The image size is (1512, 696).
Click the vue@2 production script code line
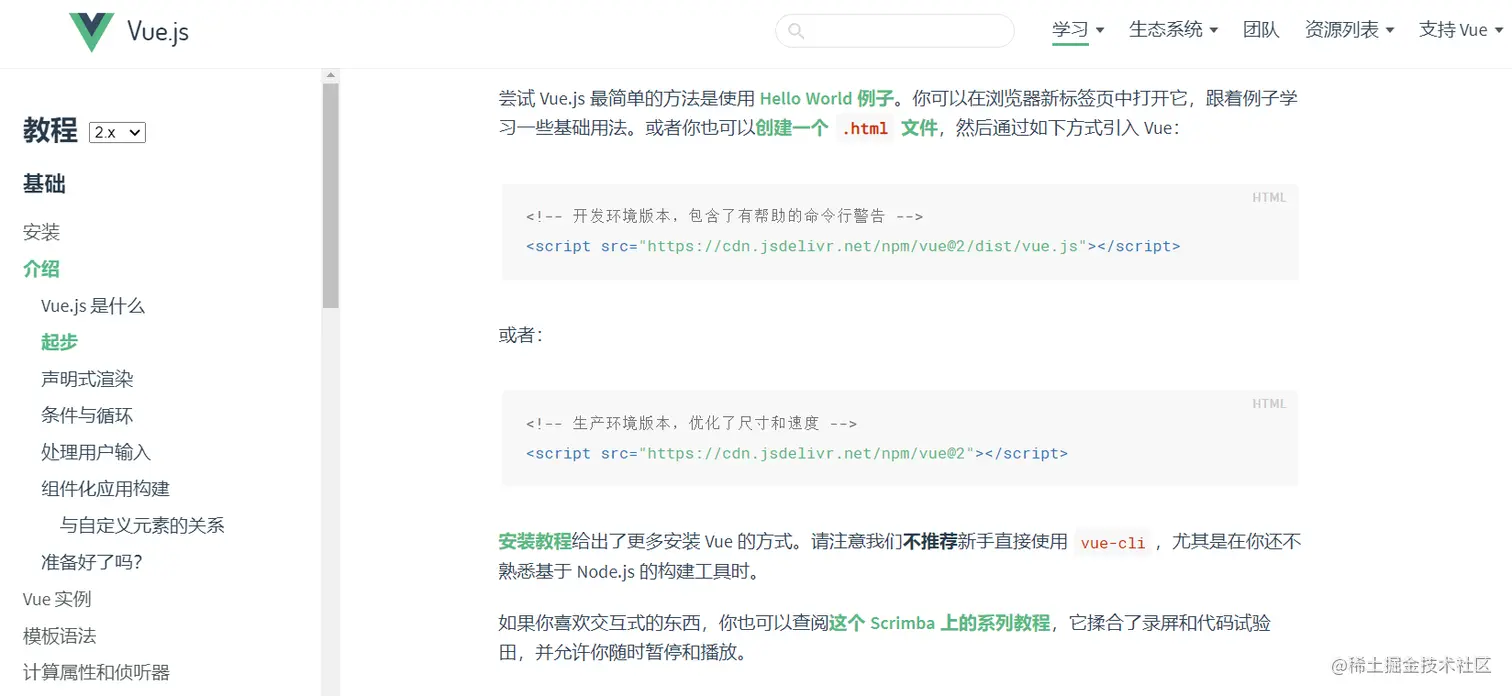(797, 453)
